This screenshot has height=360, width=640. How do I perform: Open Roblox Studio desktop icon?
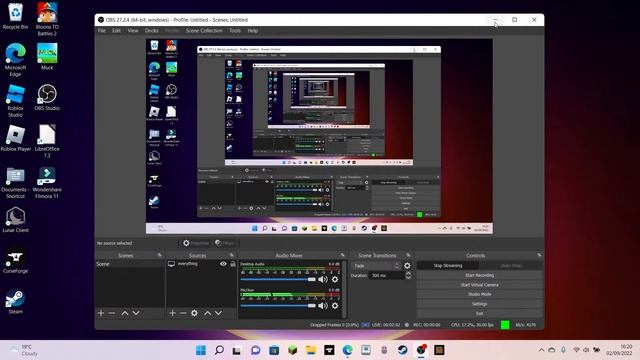point(15,101)
